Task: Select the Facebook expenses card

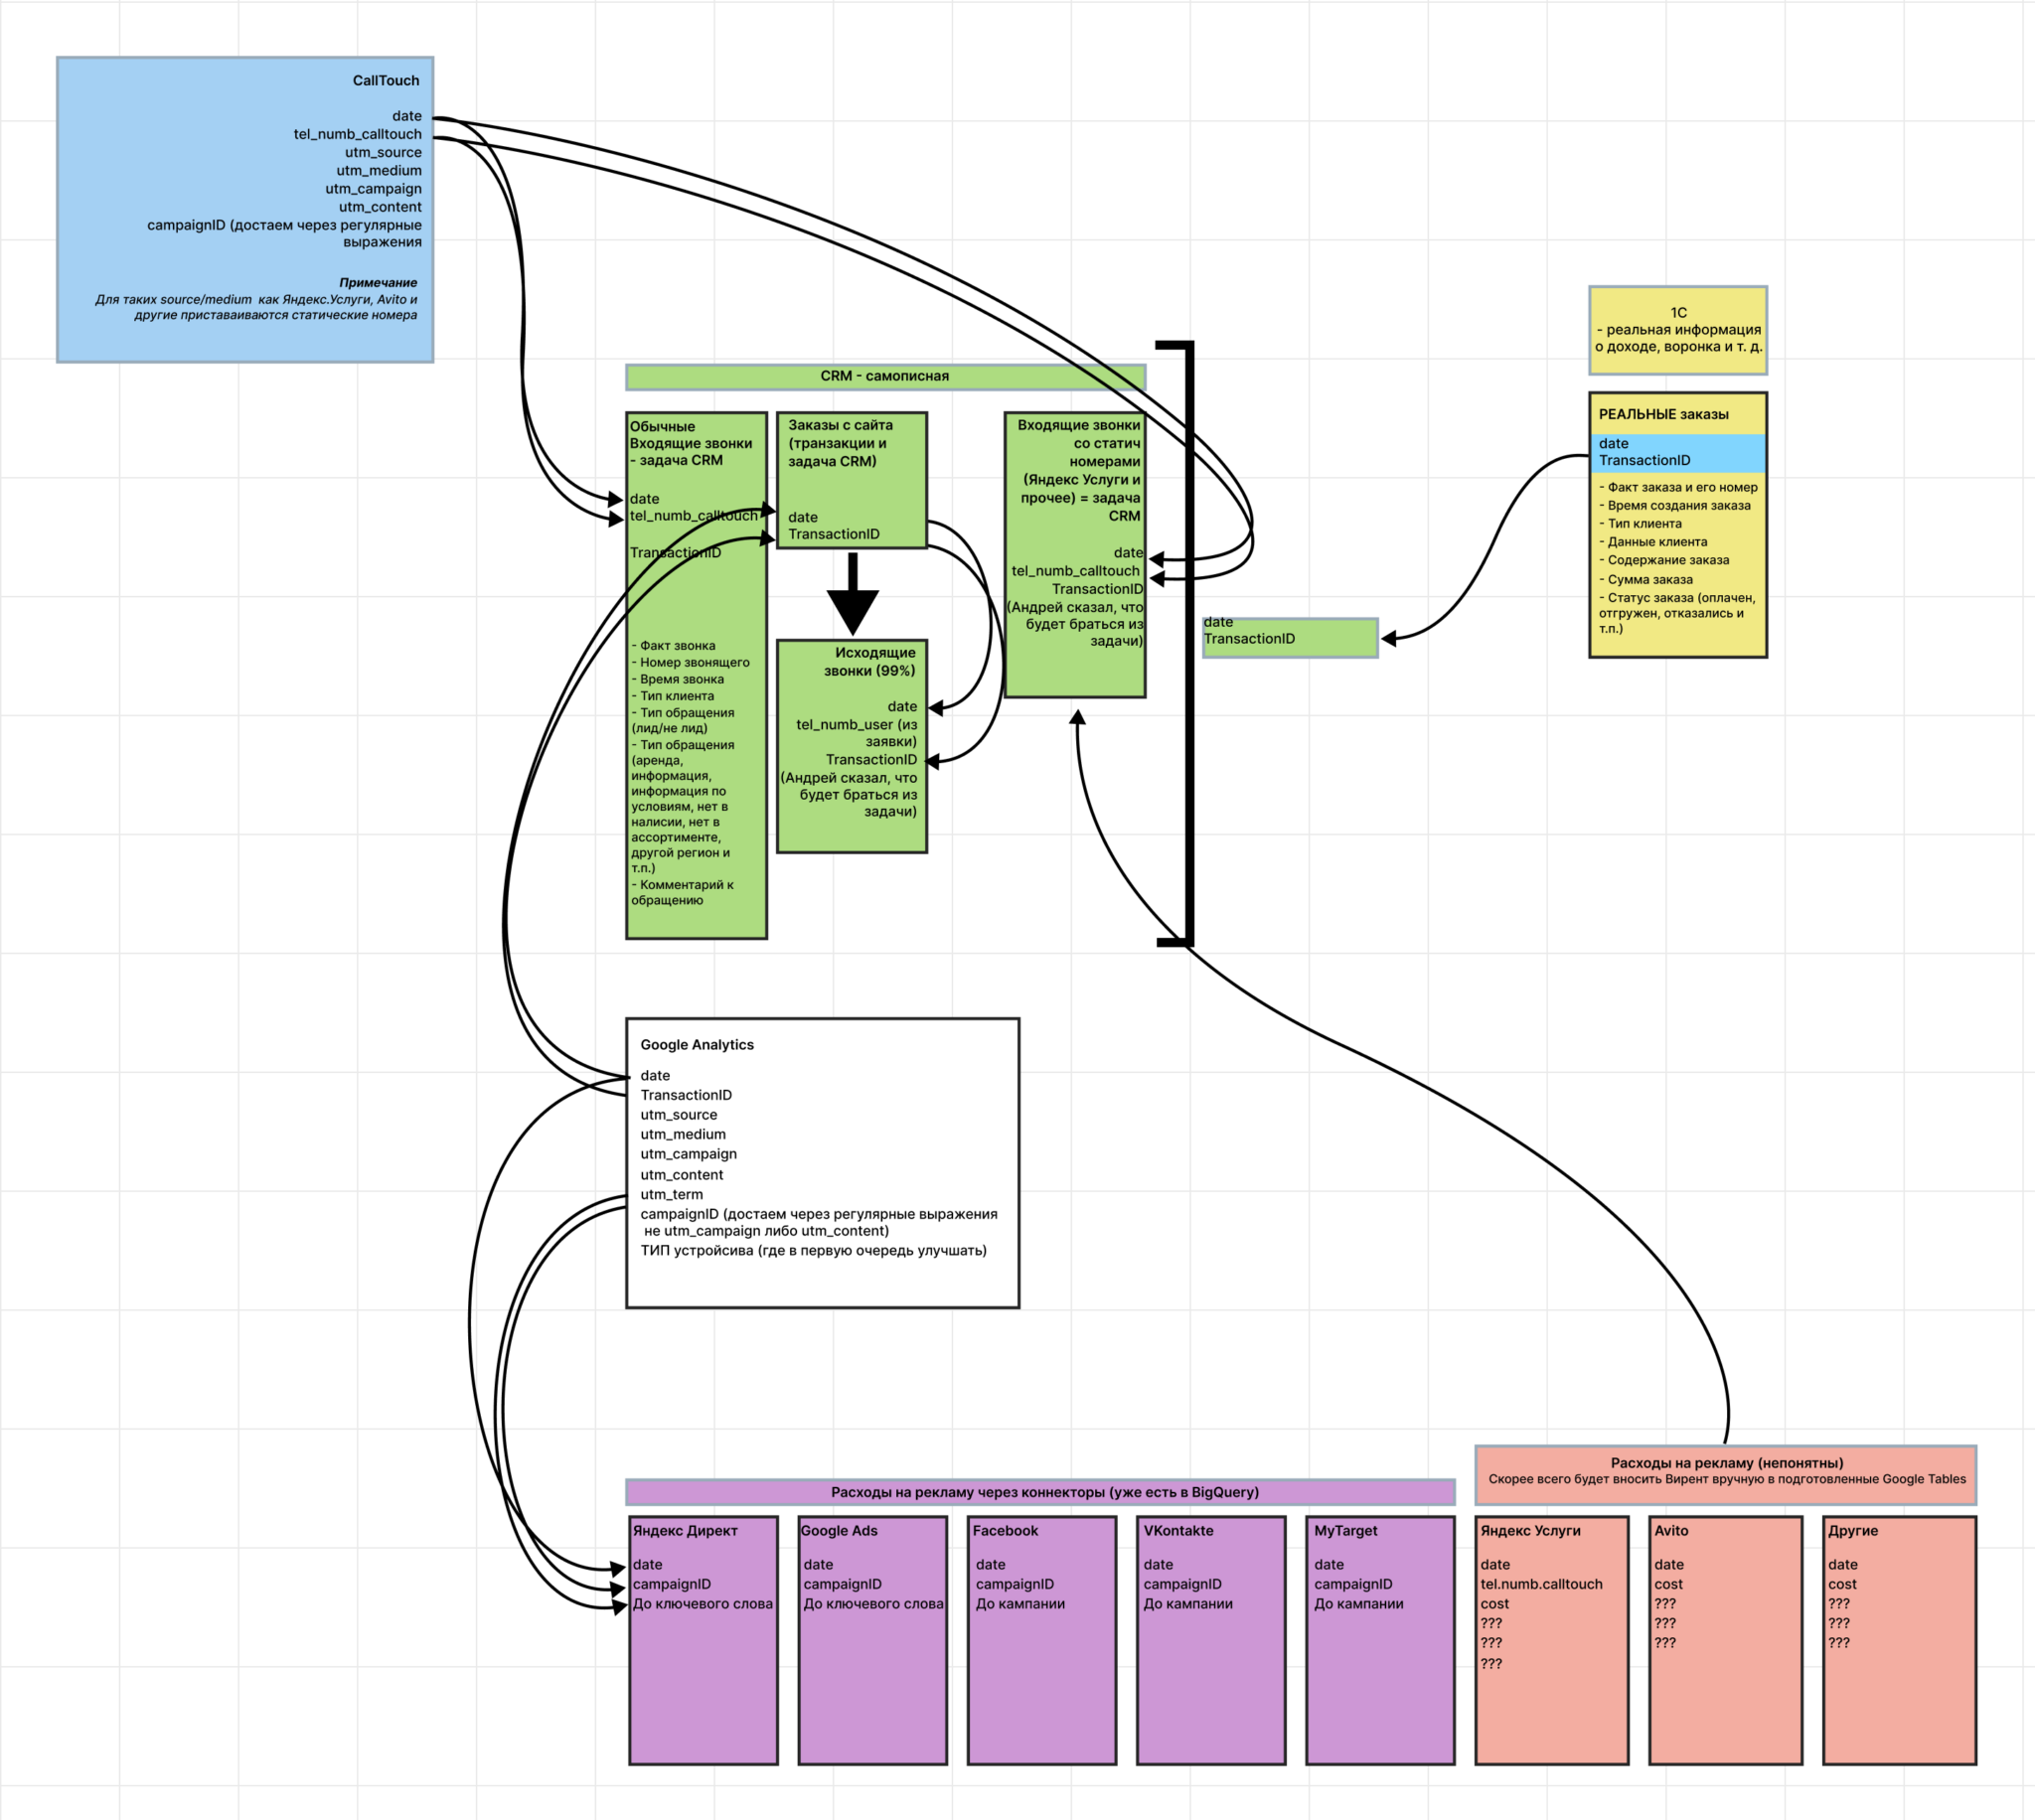Action: tap(1042, 1641)
